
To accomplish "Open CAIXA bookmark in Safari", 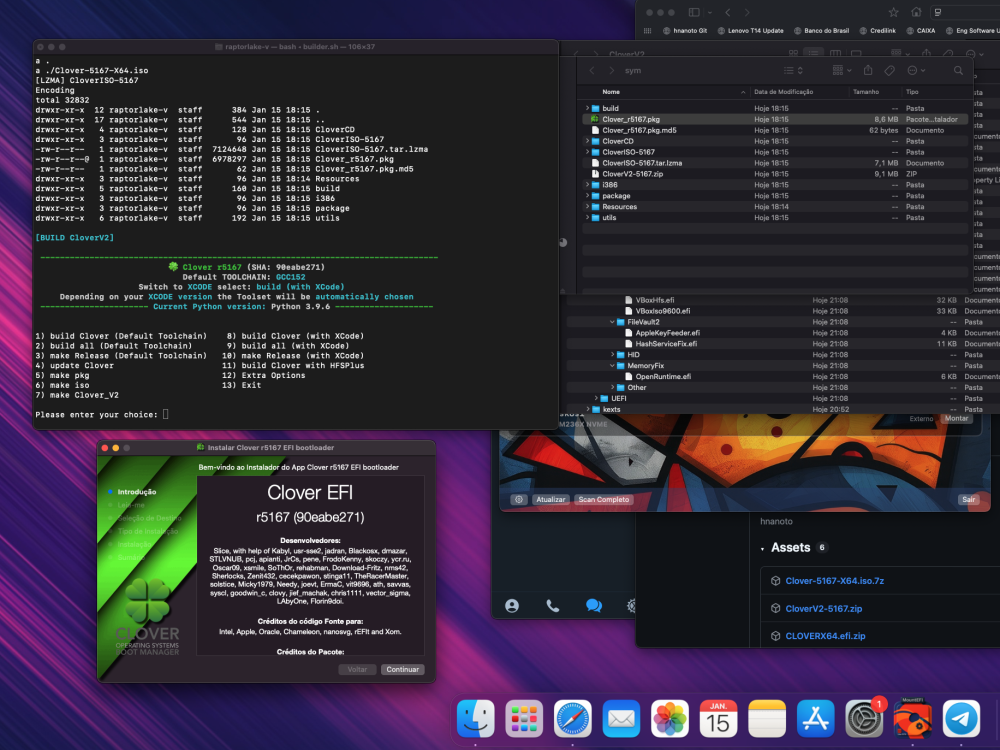I will [x=921, y=31].
